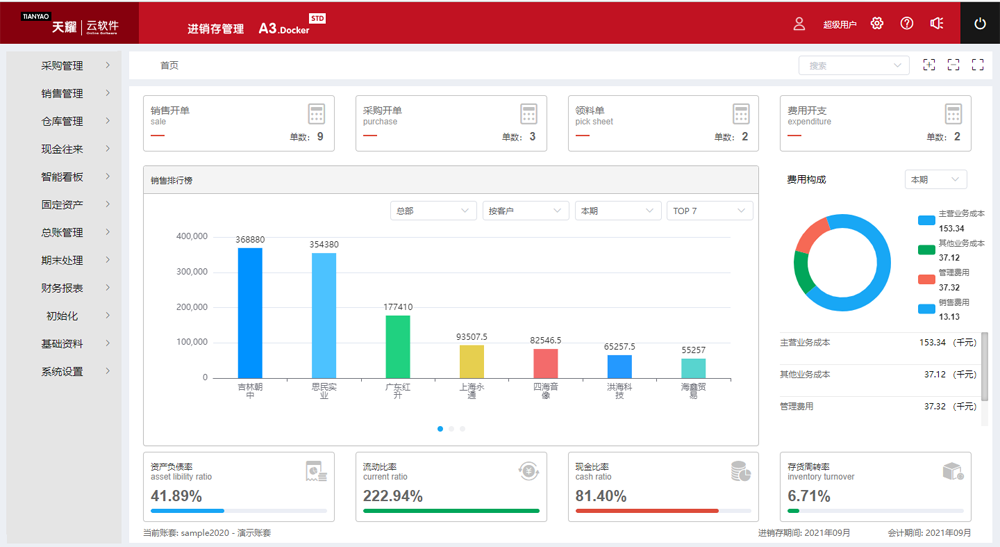Toggle 管理费用 legend item in chart
The width and height of the screenshot is (1000, 547).
(951, 273)
